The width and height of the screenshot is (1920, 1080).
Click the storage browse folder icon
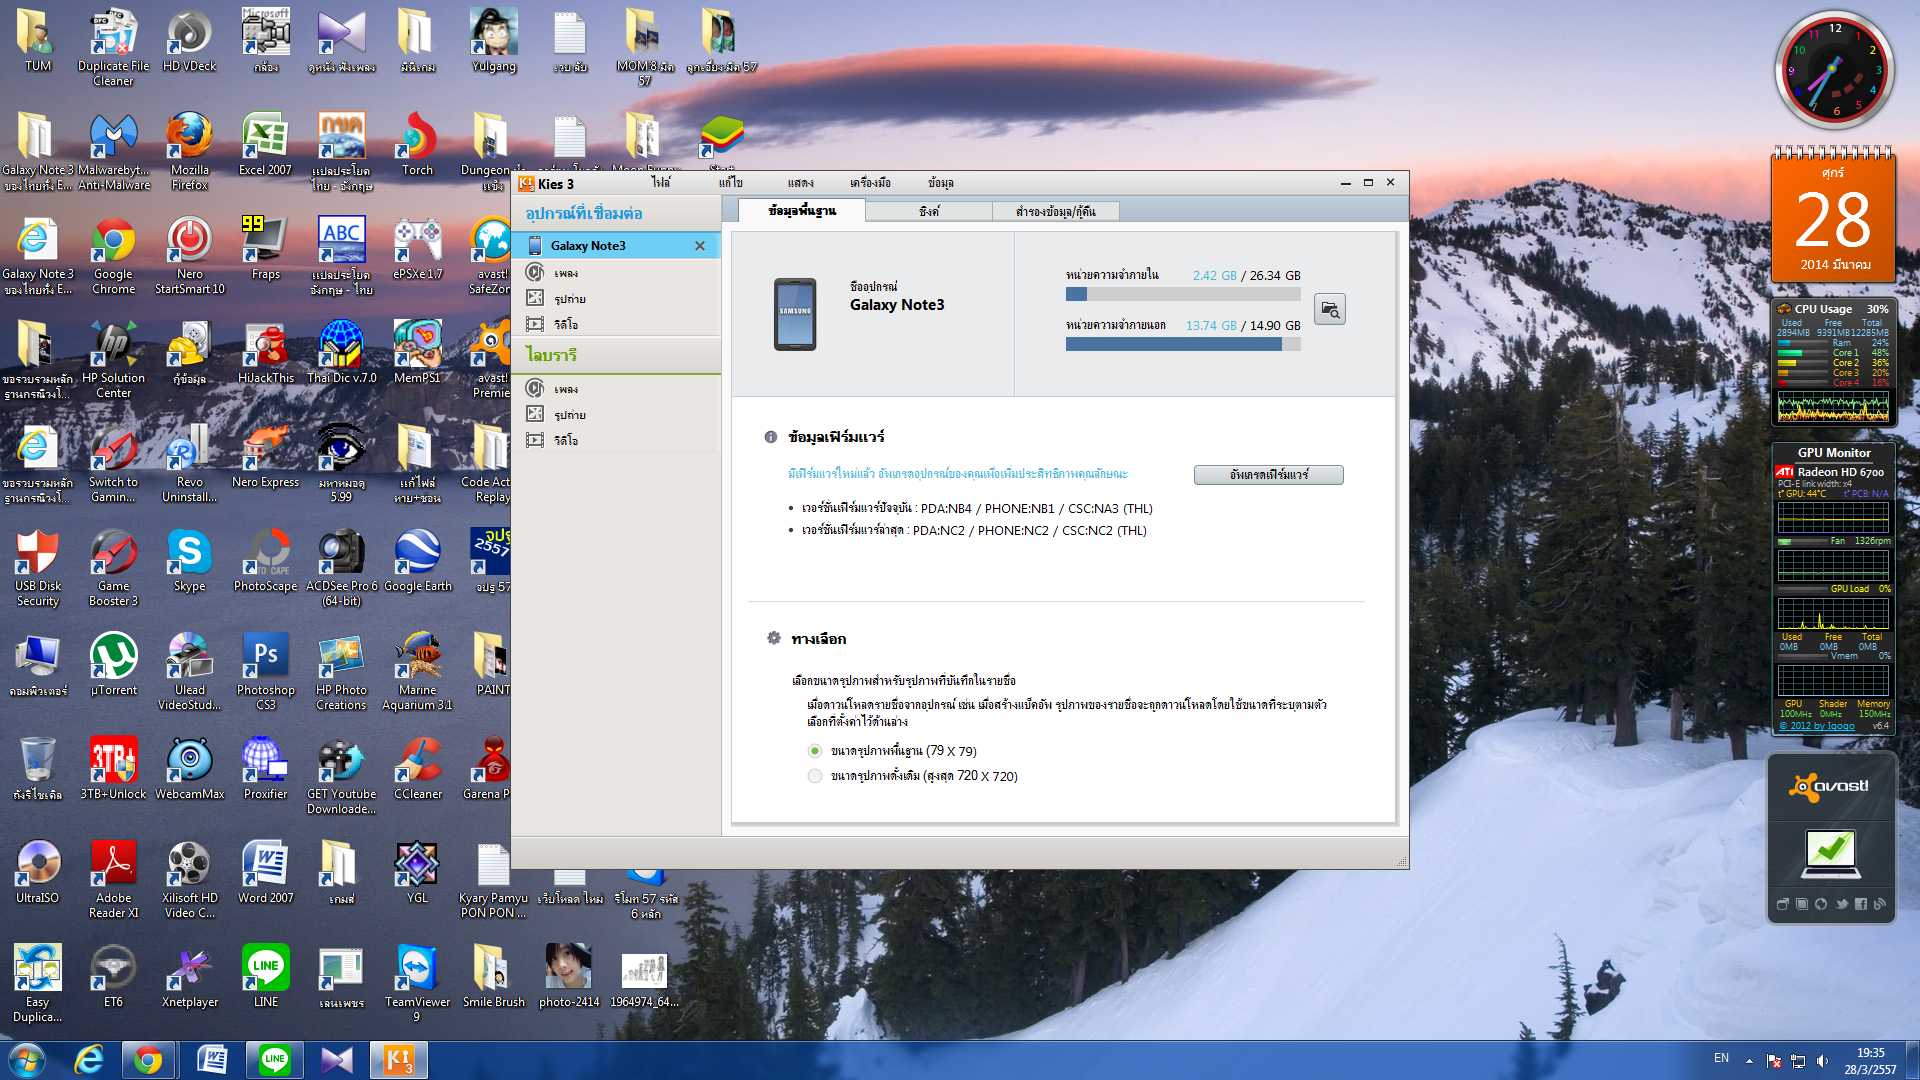click(x=1329, y=310)
